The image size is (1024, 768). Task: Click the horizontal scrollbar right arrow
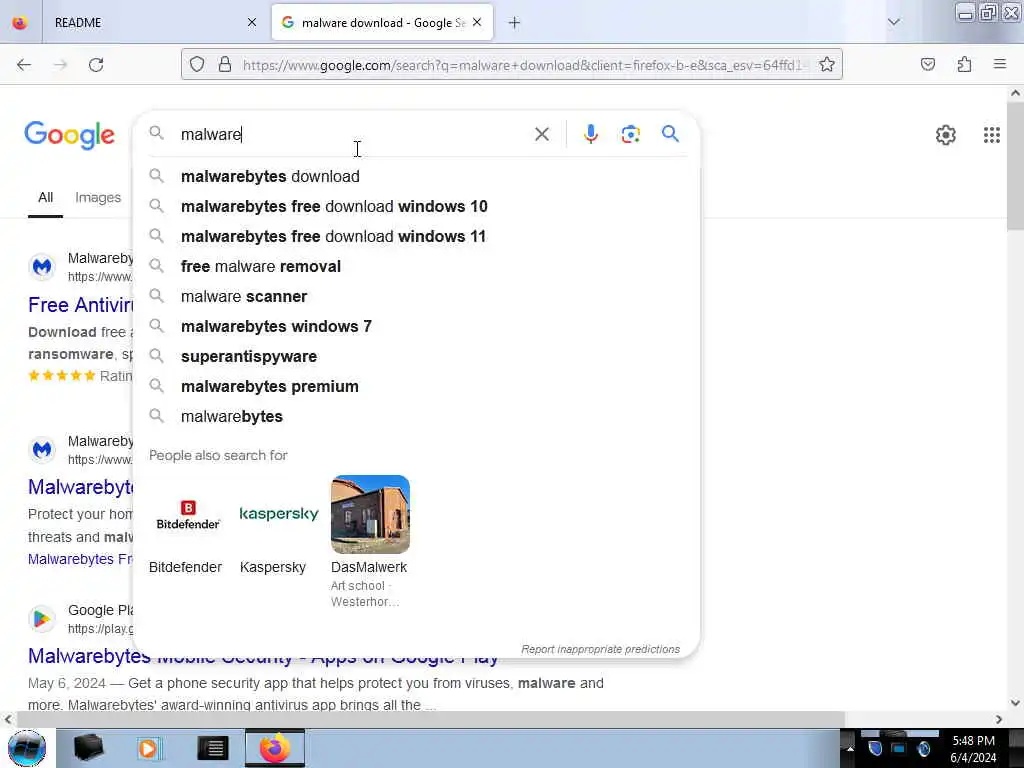tap(999, 719)
